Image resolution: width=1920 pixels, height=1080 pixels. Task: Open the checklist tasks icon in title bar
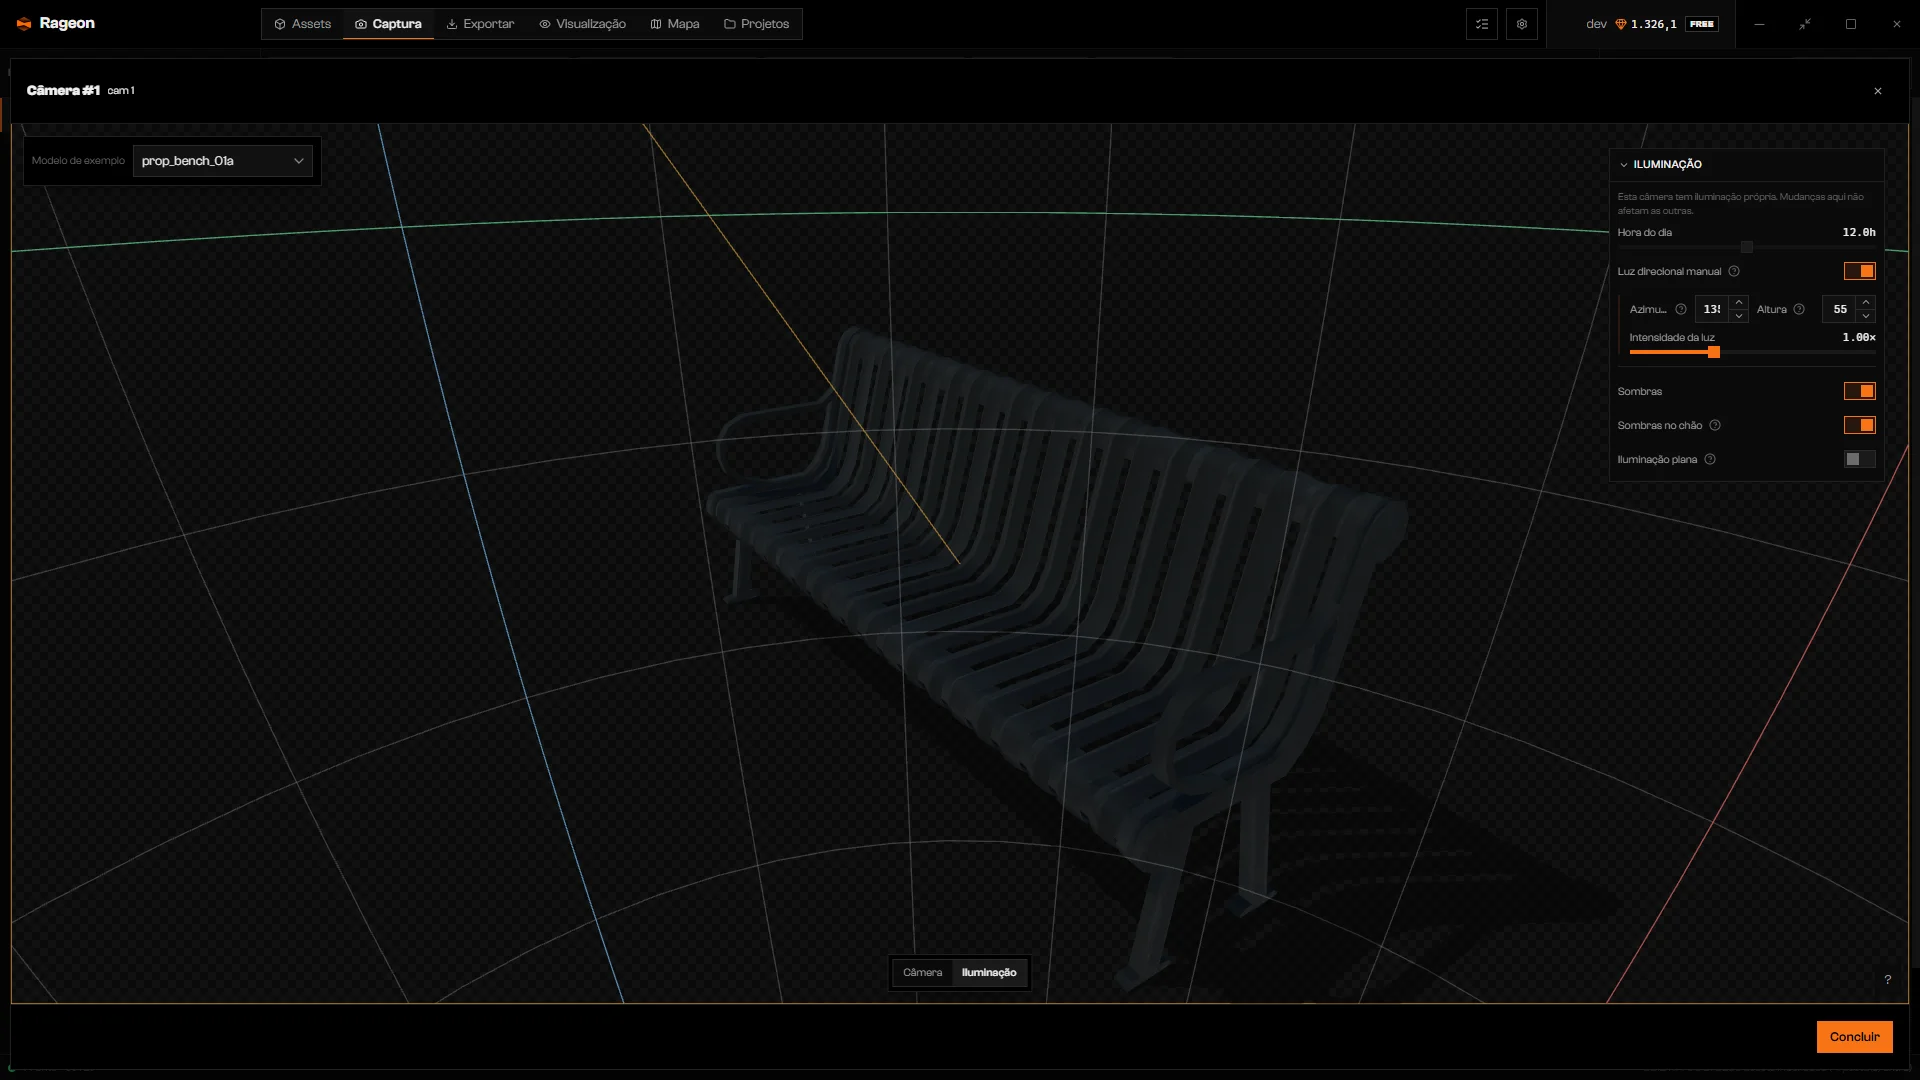point(1482,24)
